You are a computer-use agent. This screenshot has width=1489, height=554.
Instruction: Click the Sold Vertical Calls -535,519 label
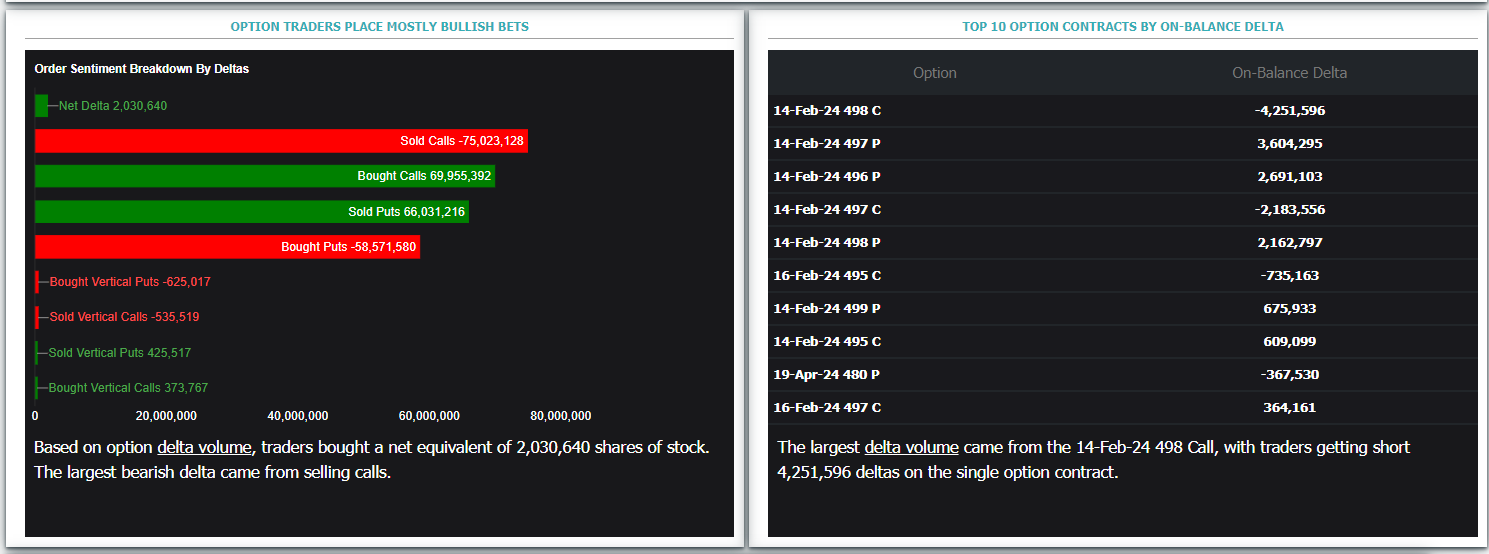124,317
